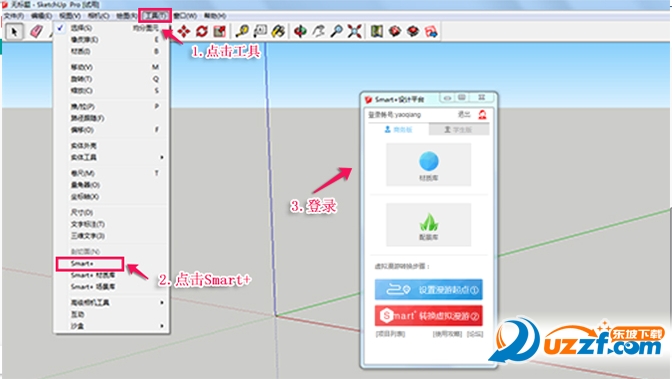672x379 pixels.
Task: Select the Tape Measure tool icon
Action: (242, 31)
